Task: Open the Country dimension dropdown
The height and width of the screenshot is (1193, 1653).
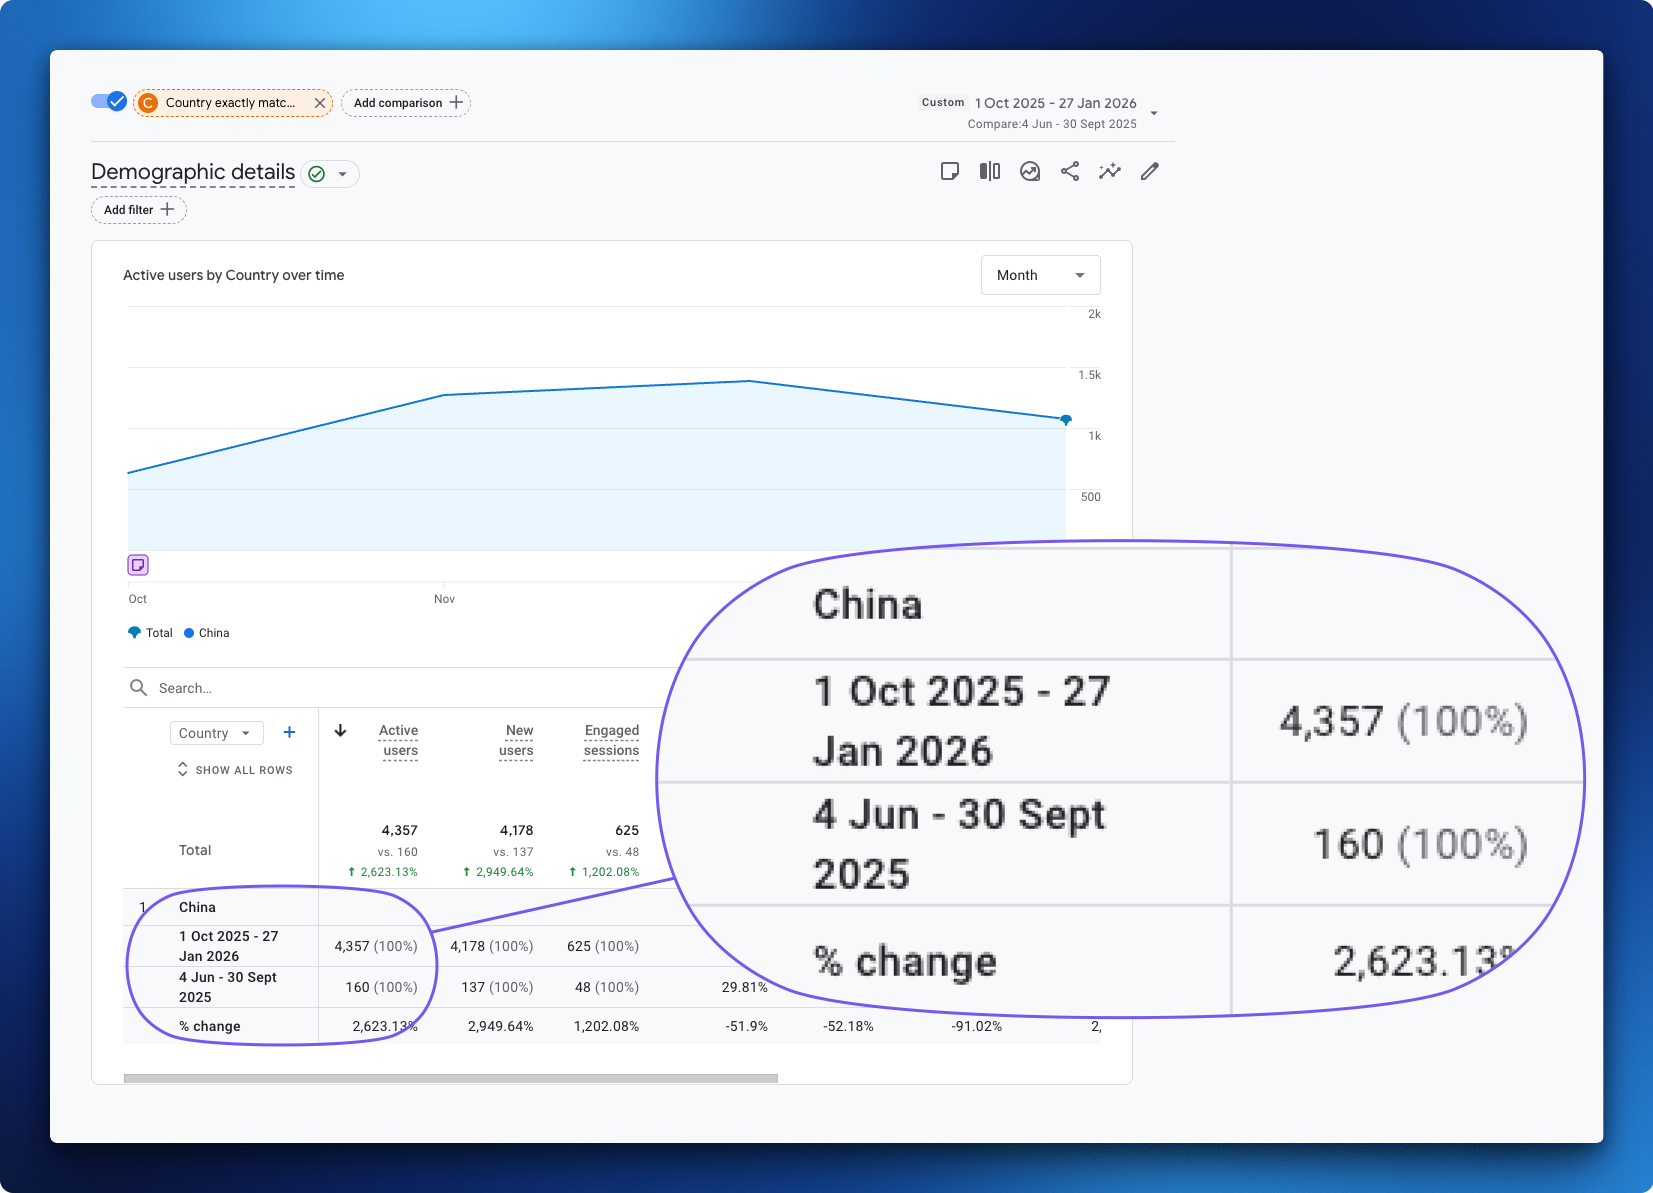Action: tap(216, 732)
